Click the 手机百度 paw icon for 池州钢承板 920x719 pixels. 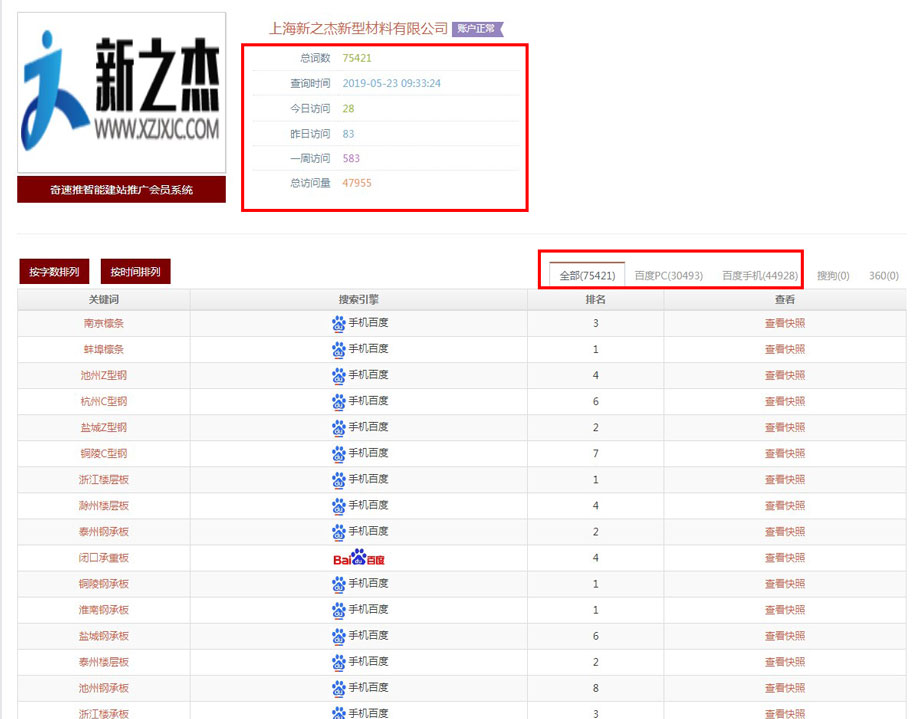point(338,687)
